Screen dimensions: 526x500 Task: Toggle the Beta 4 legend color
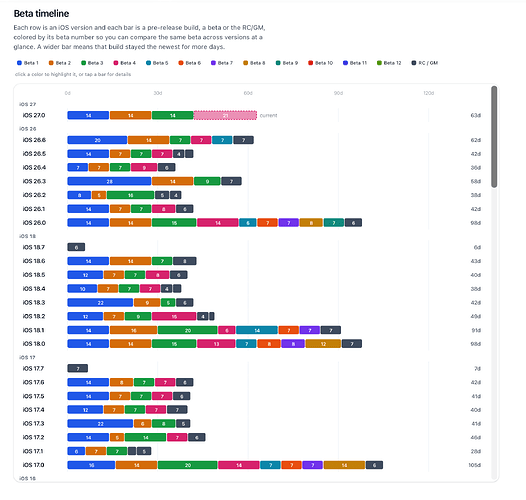pos(124,63)
